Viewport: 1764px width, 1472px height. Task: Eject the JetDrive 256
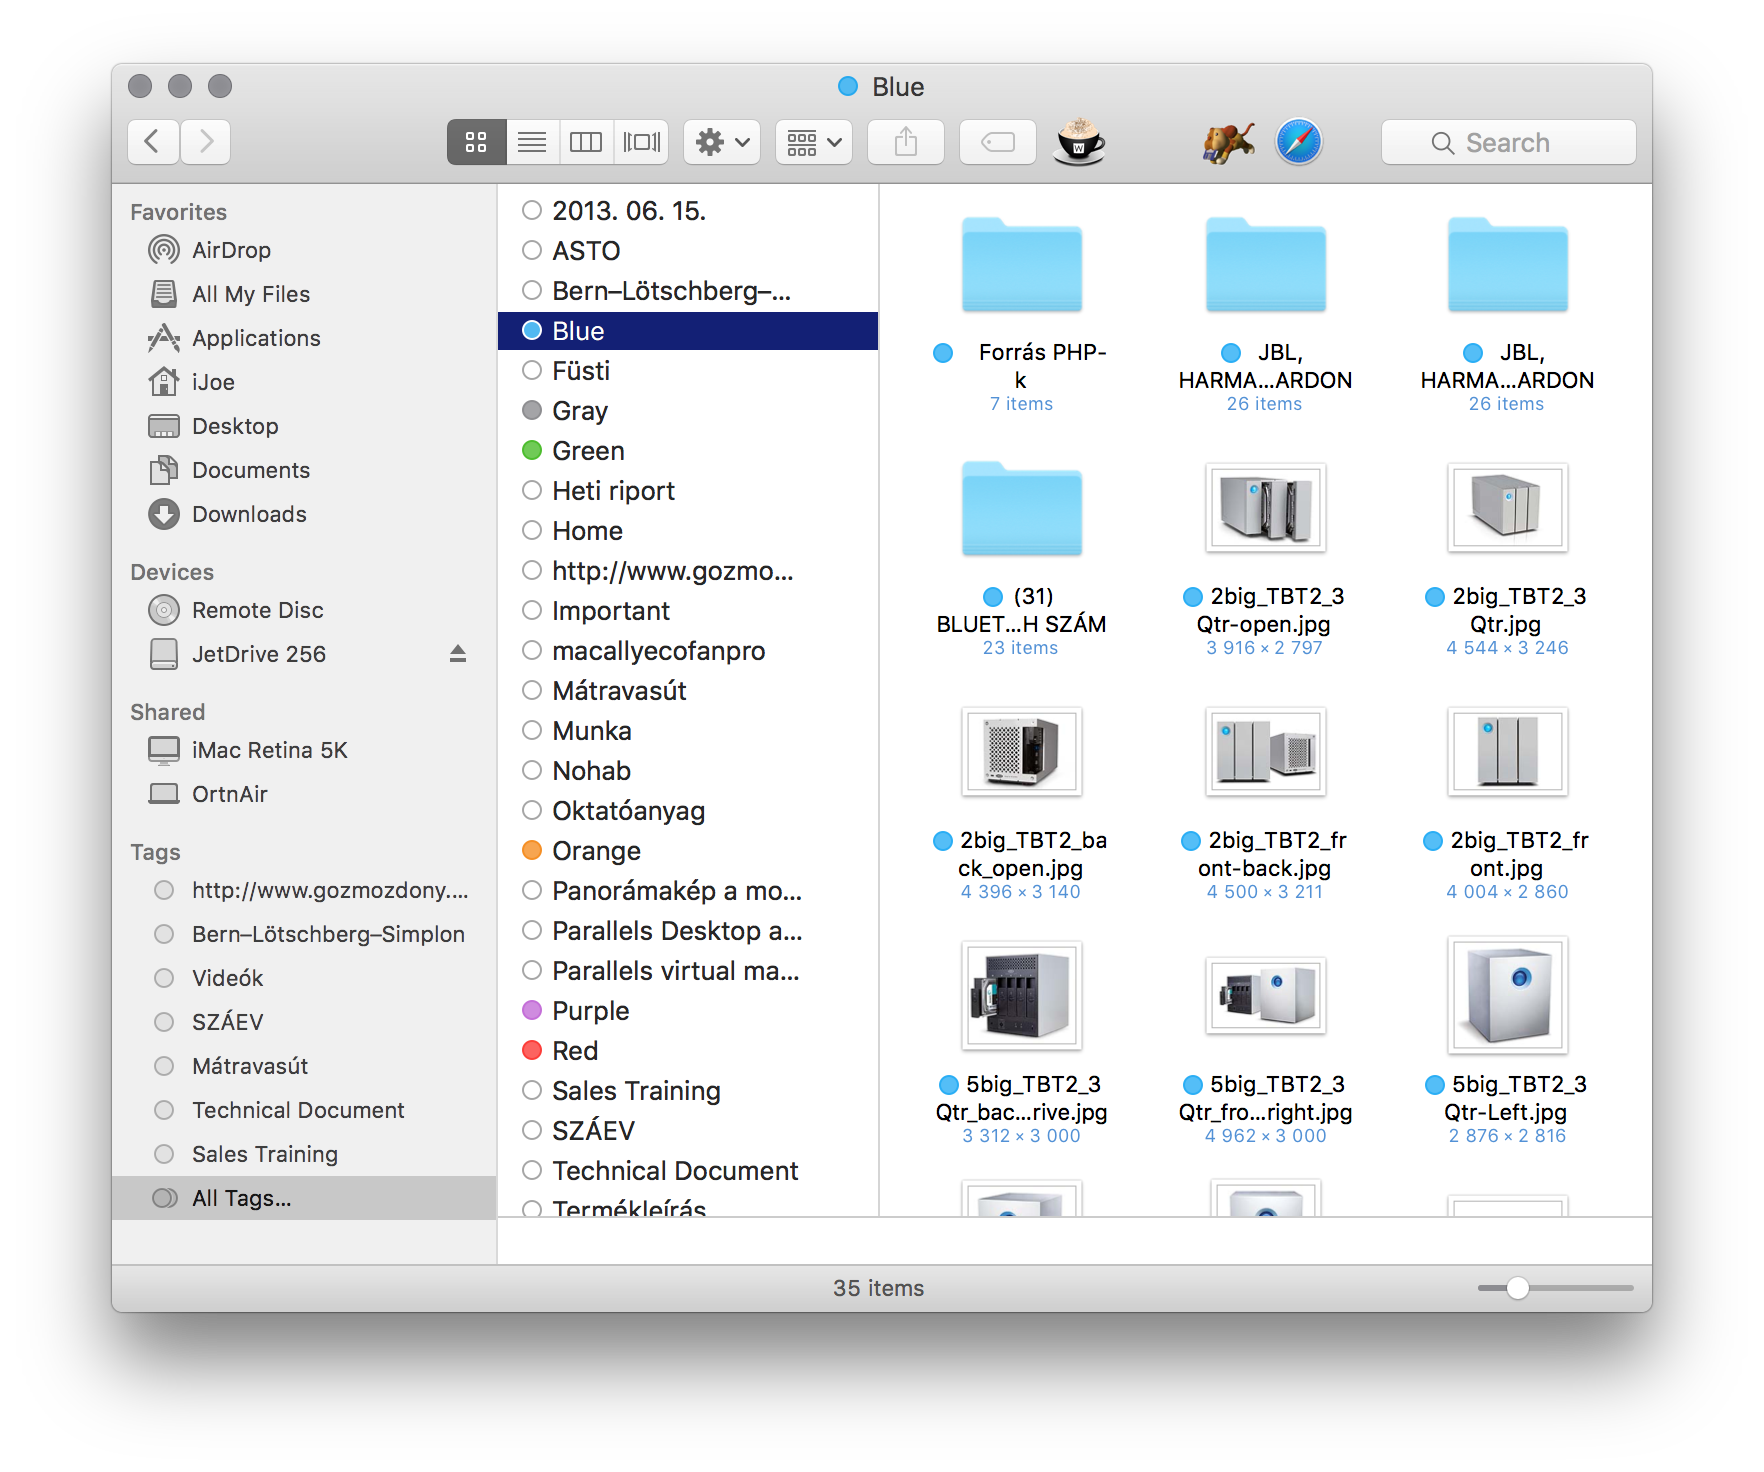[458, 654]
